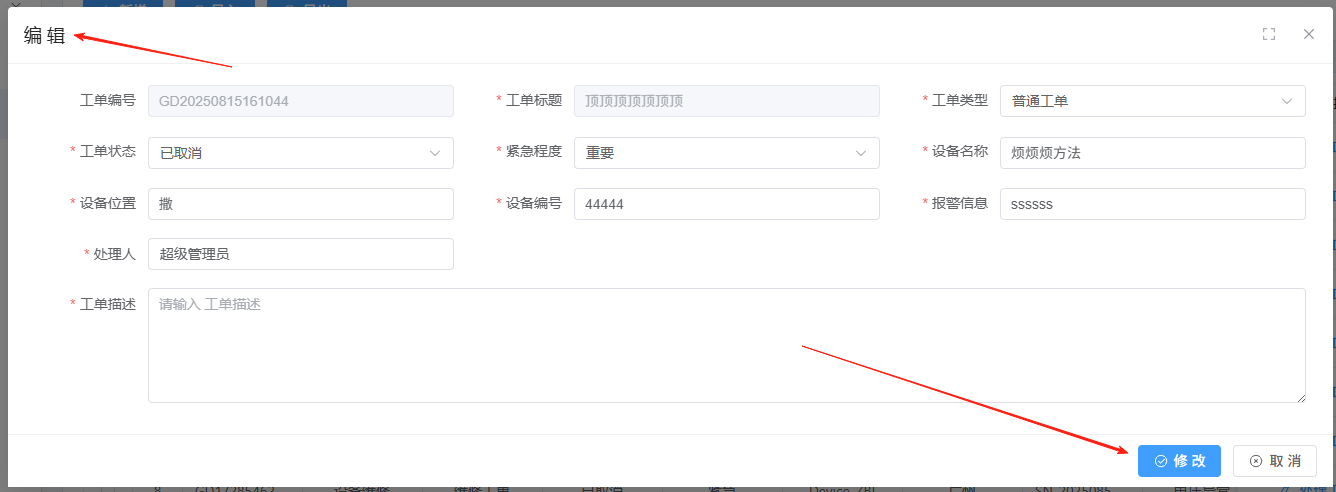Expand the 已取消 status selector
This screenshot has width=1336, height=492.
(x=290, y=153)
